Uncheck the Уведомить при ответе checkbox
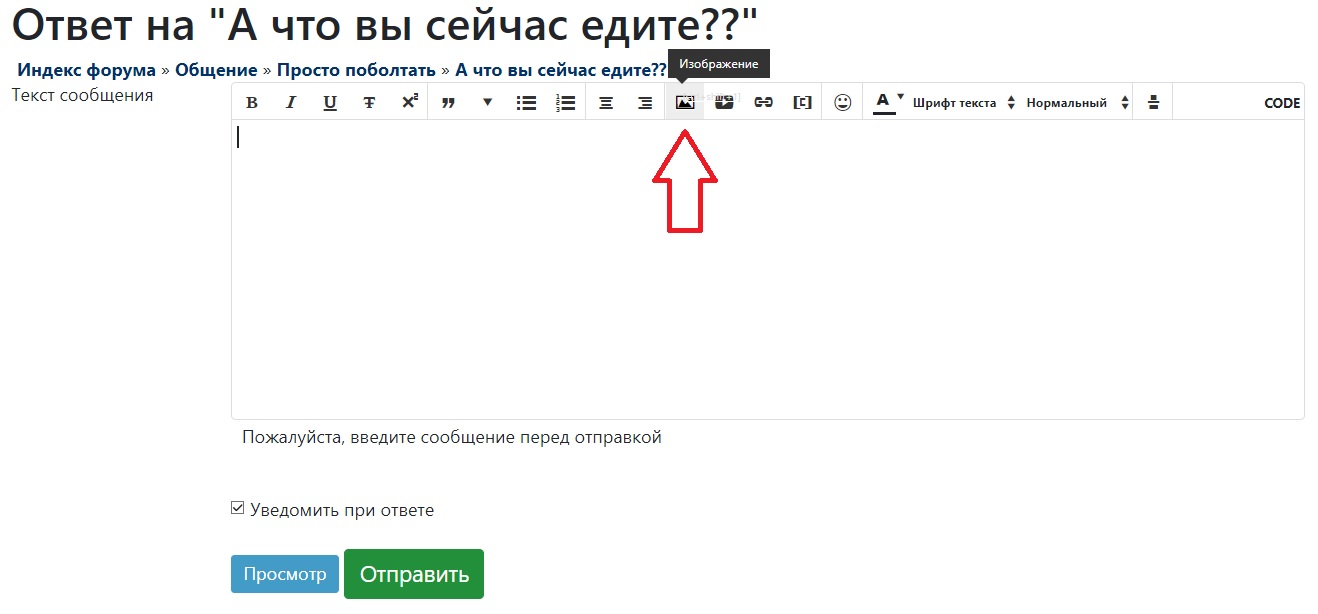The width and height of the screenshot is (1318, 614). click(x=238, y=509)
